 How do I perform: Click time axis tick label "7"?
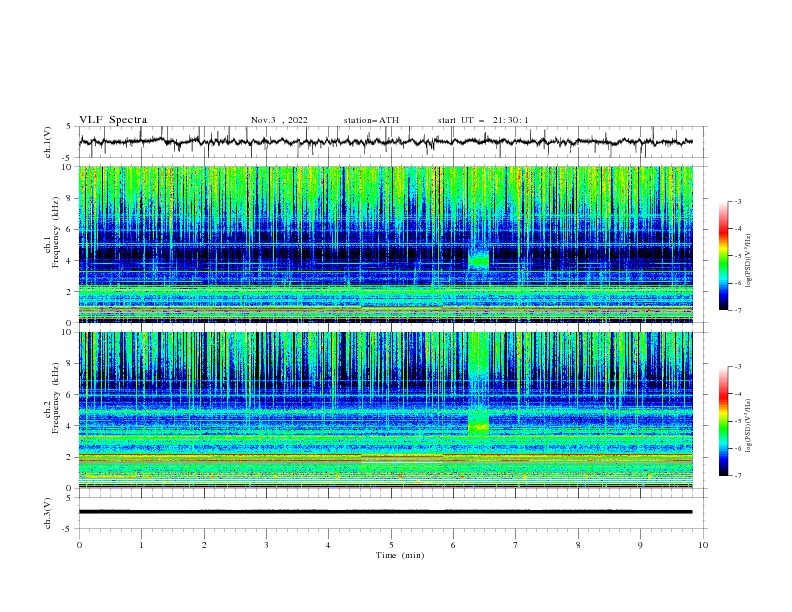[x=516, y=545]
